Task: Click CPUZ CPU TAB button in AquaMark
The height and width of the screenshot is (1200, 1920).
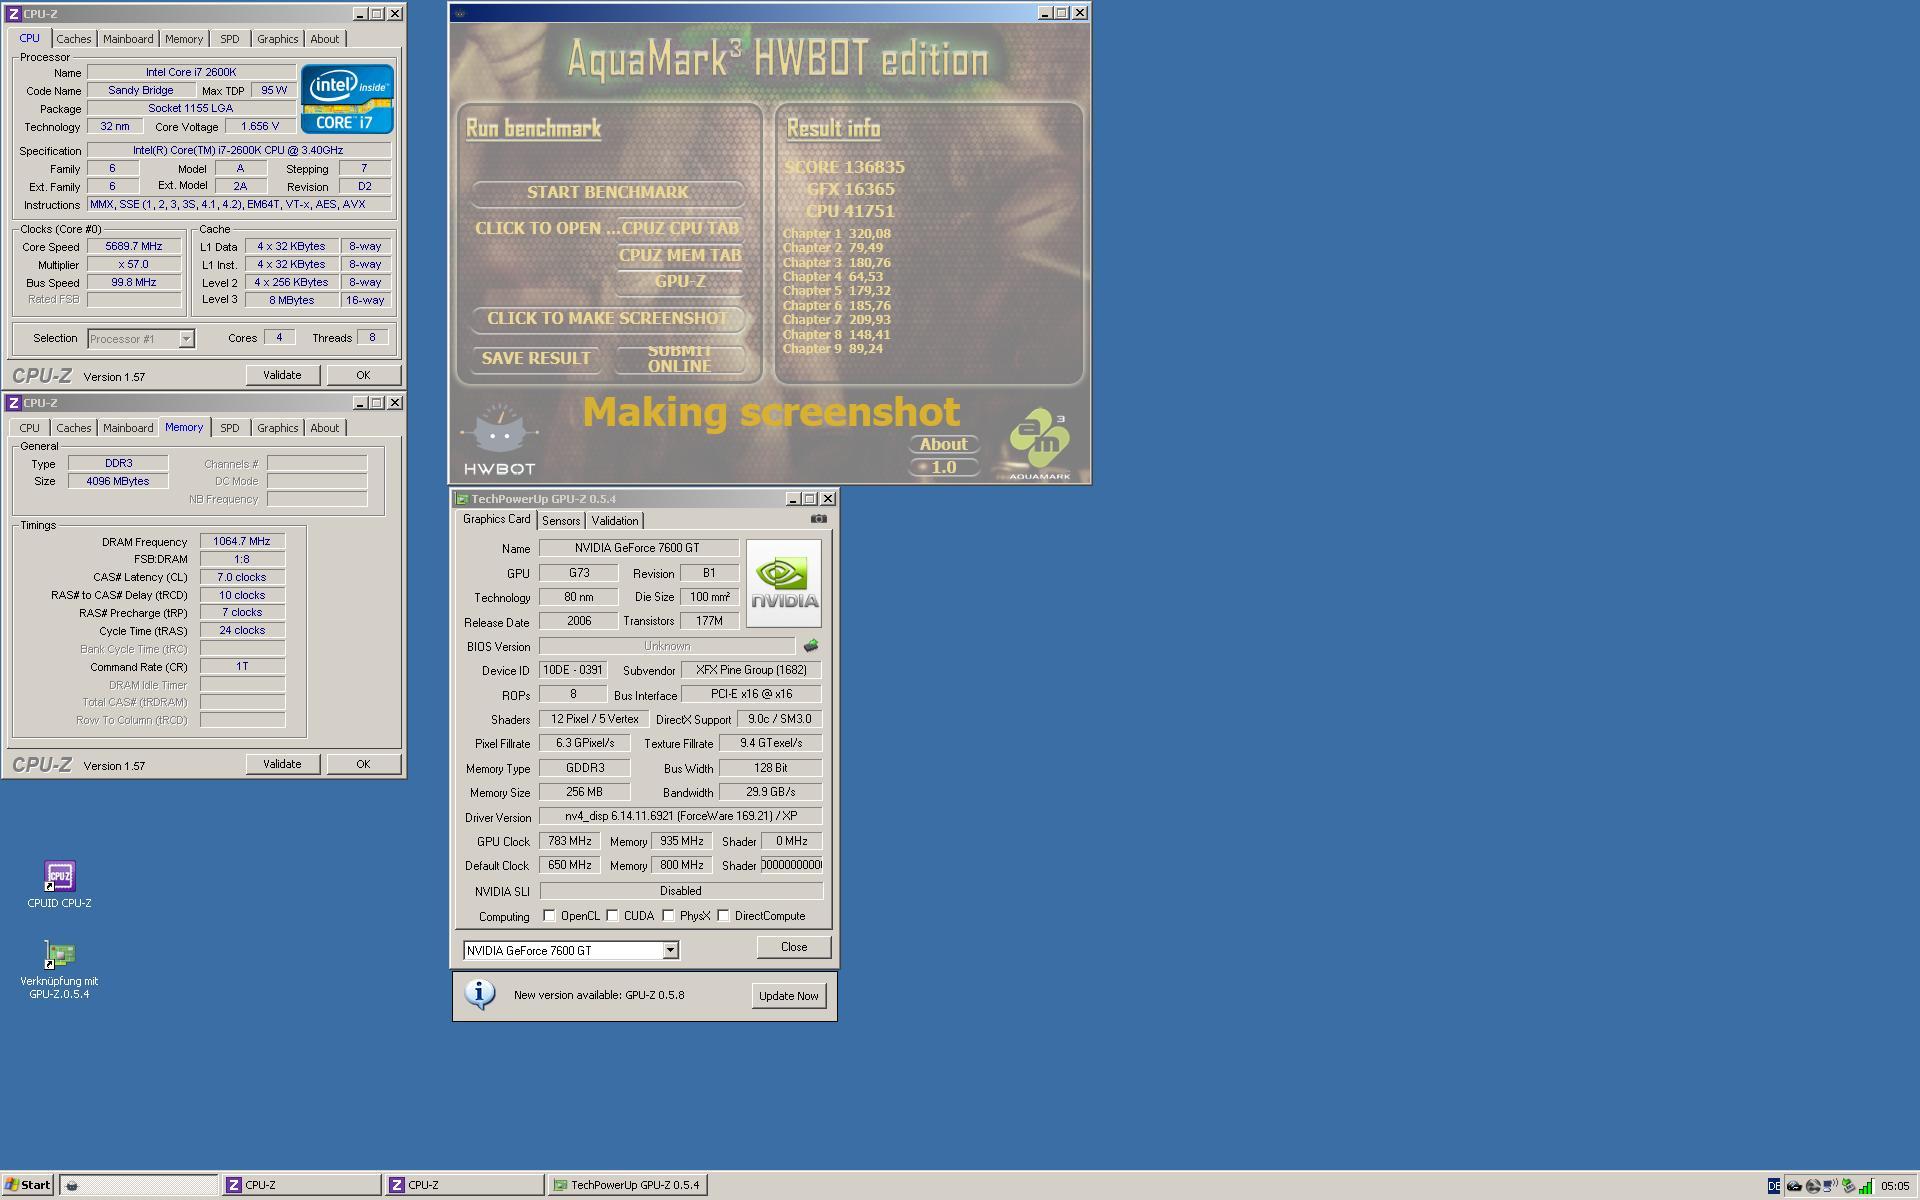Action: point(680,228)
